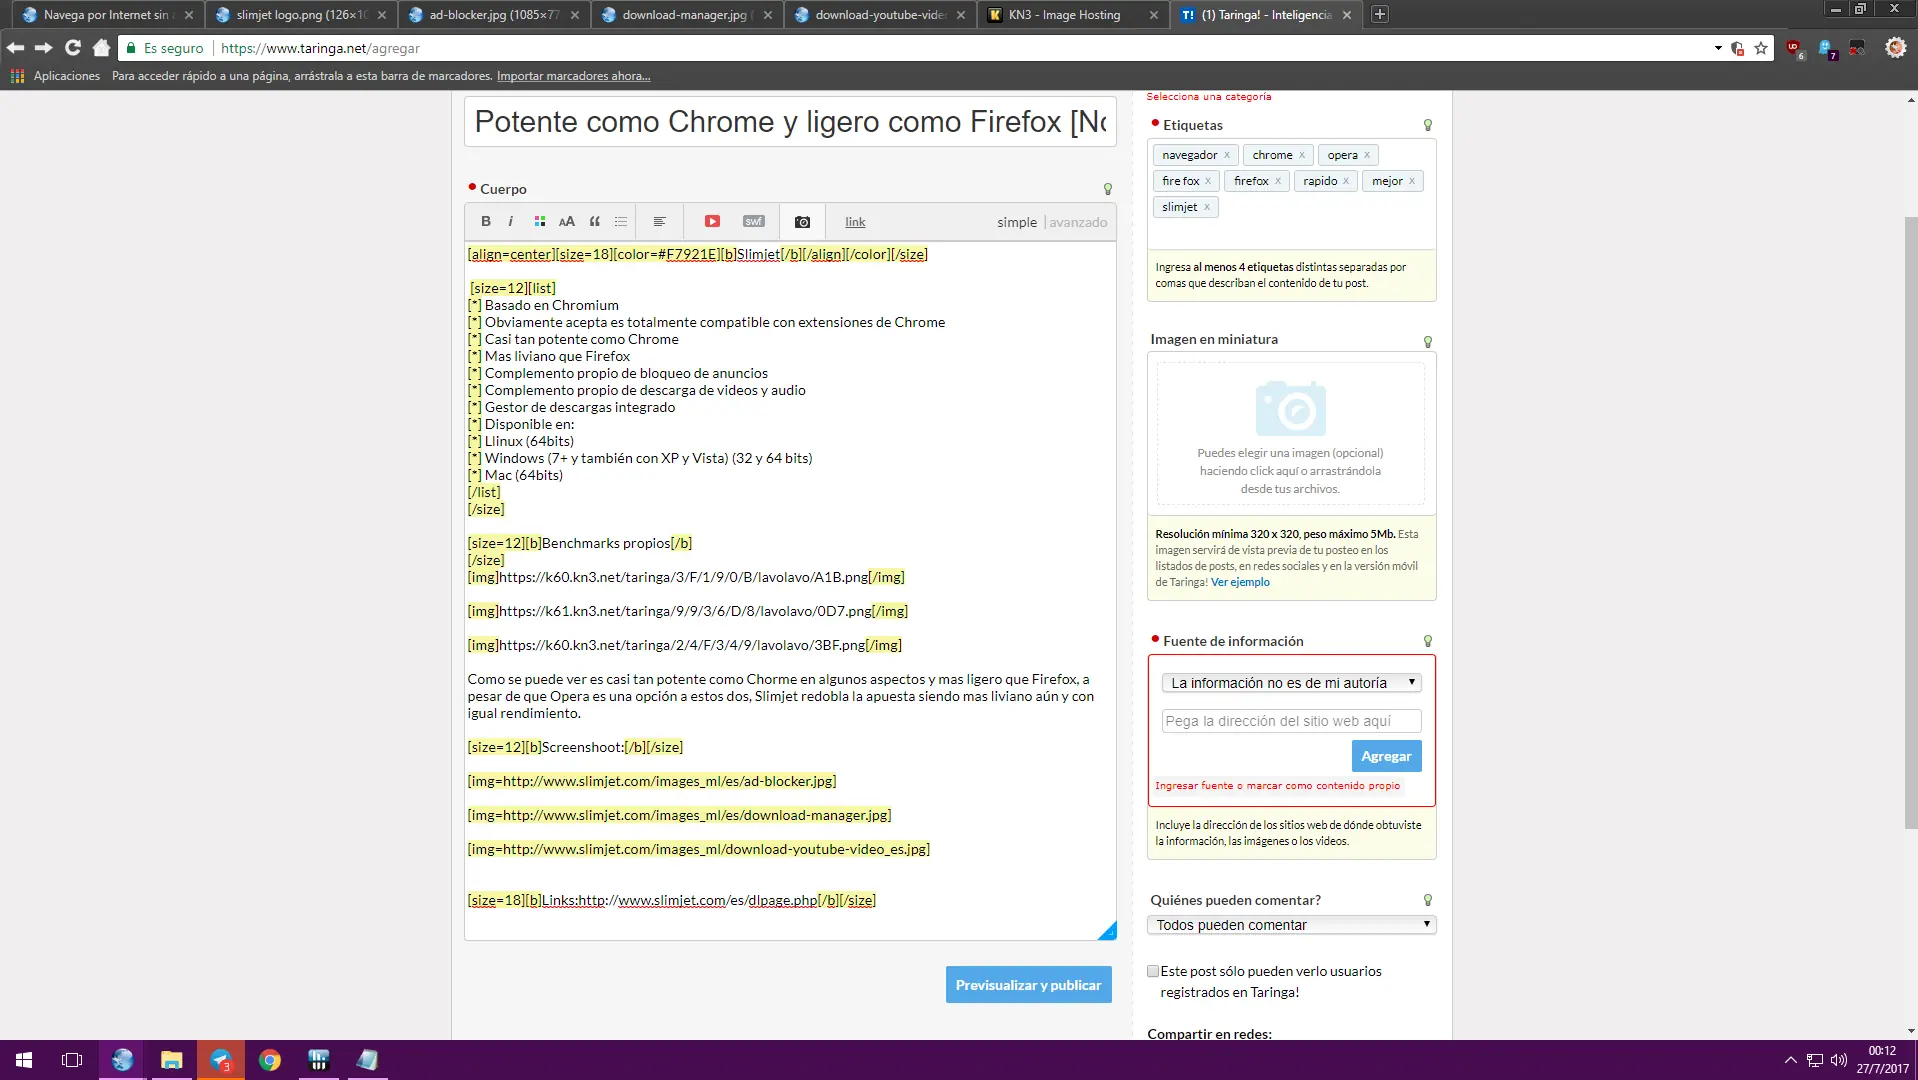Insert a quote block with quotation icon
The height and width of the screenshot is (1080, 1918).
[595, 221]
